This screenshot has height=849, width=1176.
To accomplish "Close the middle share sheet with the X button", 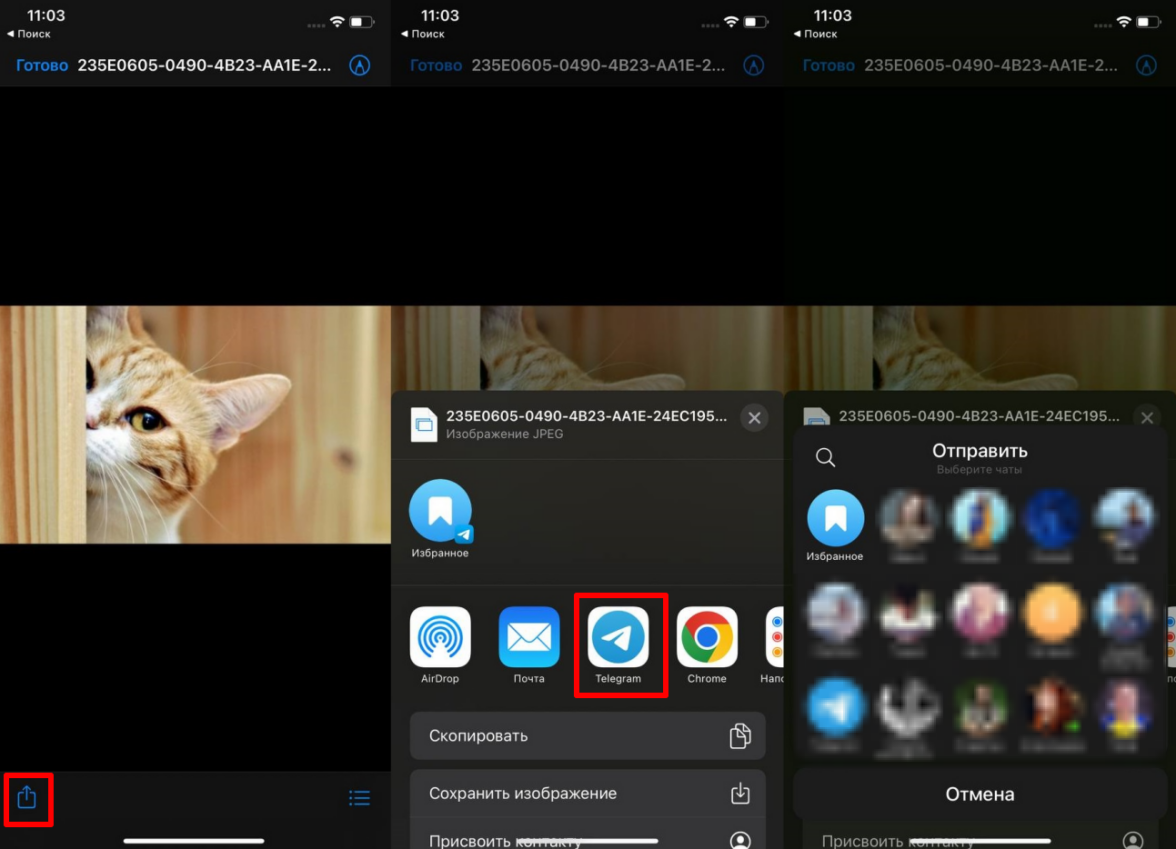I will (754, 418).
